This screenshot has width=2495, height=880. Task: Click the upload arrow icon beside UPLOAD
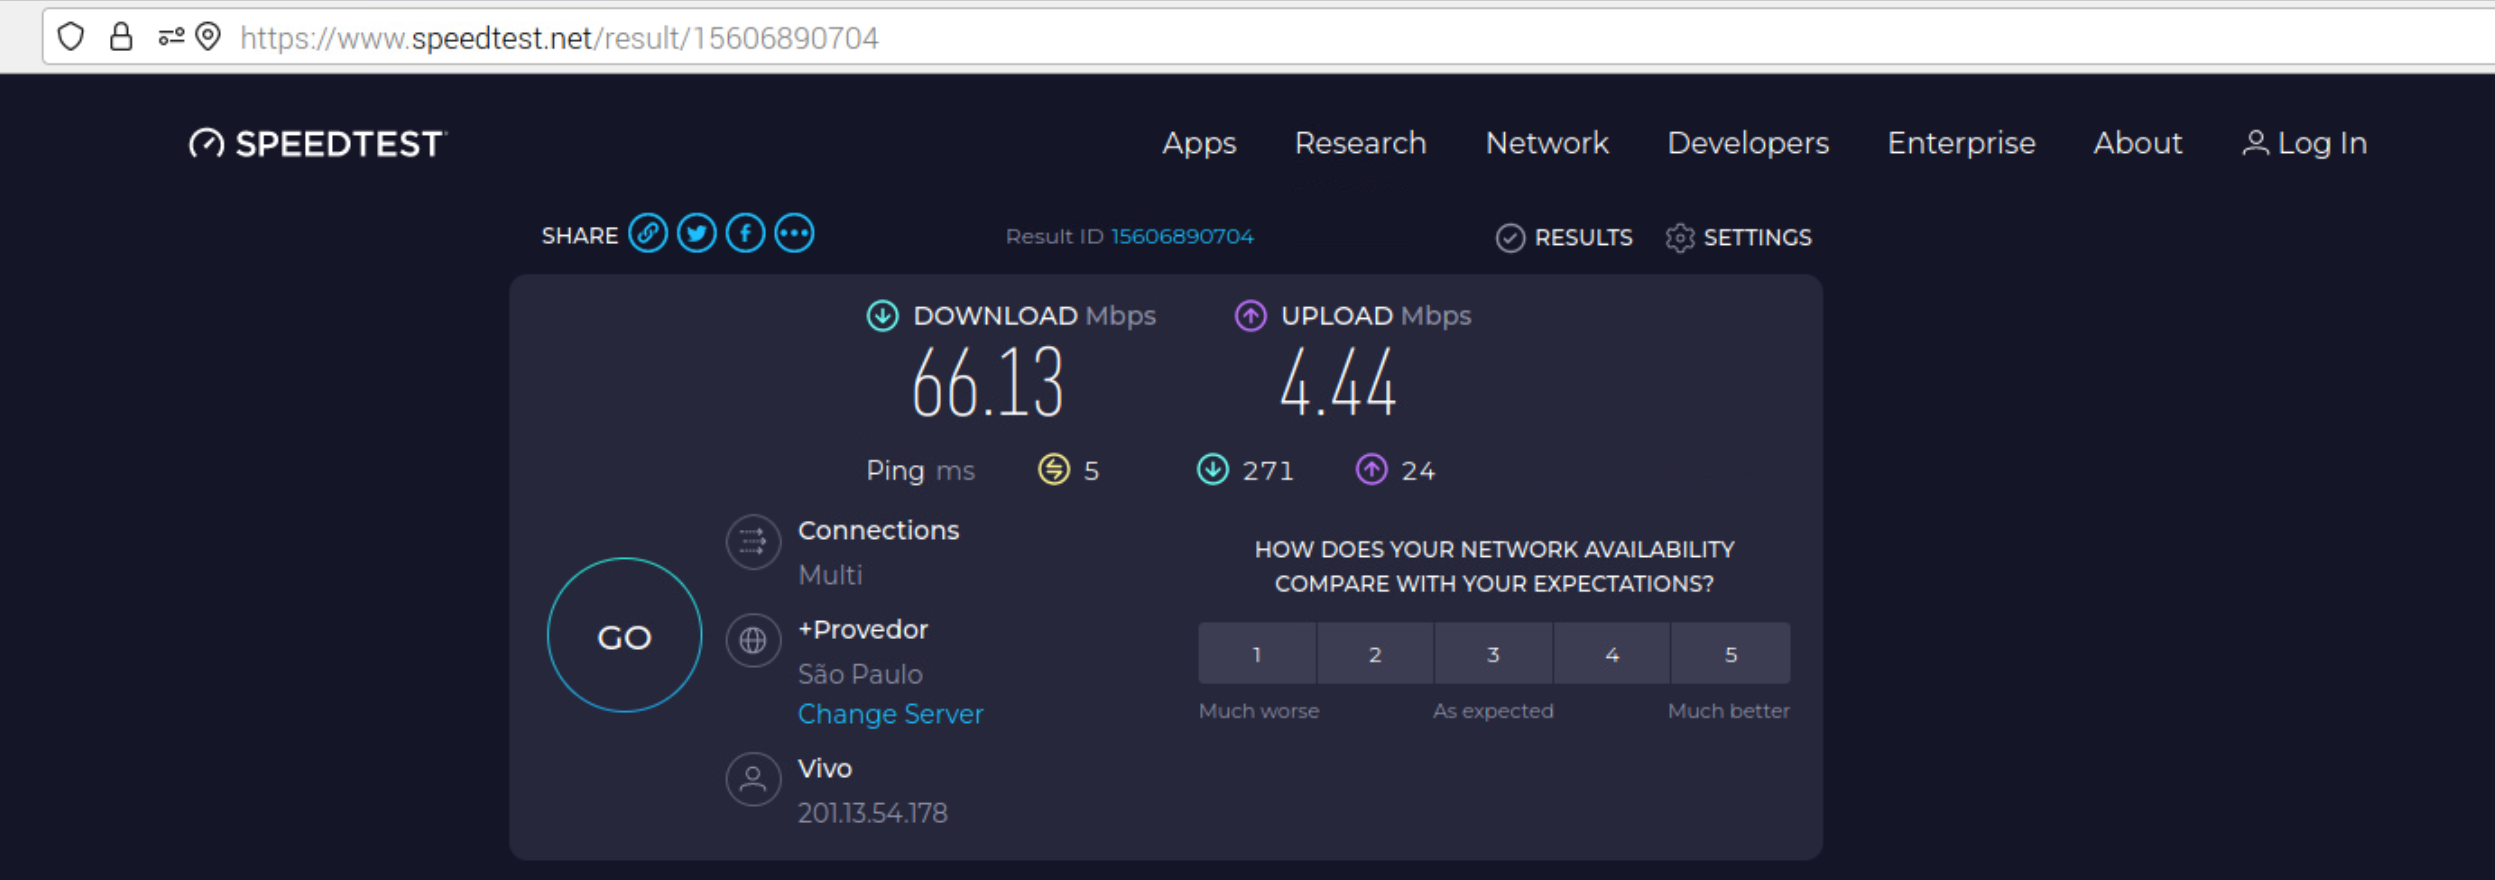[1250, 316]
